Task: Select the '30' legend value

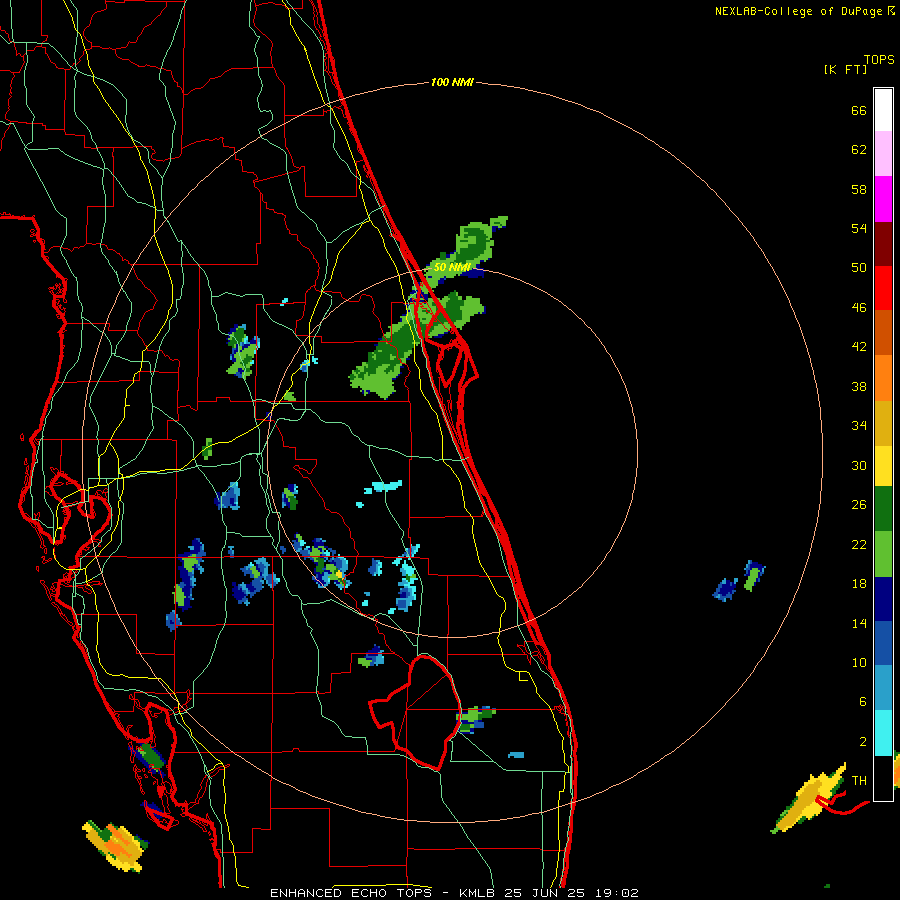Action: pyautogui.click(x=859, y=465)
